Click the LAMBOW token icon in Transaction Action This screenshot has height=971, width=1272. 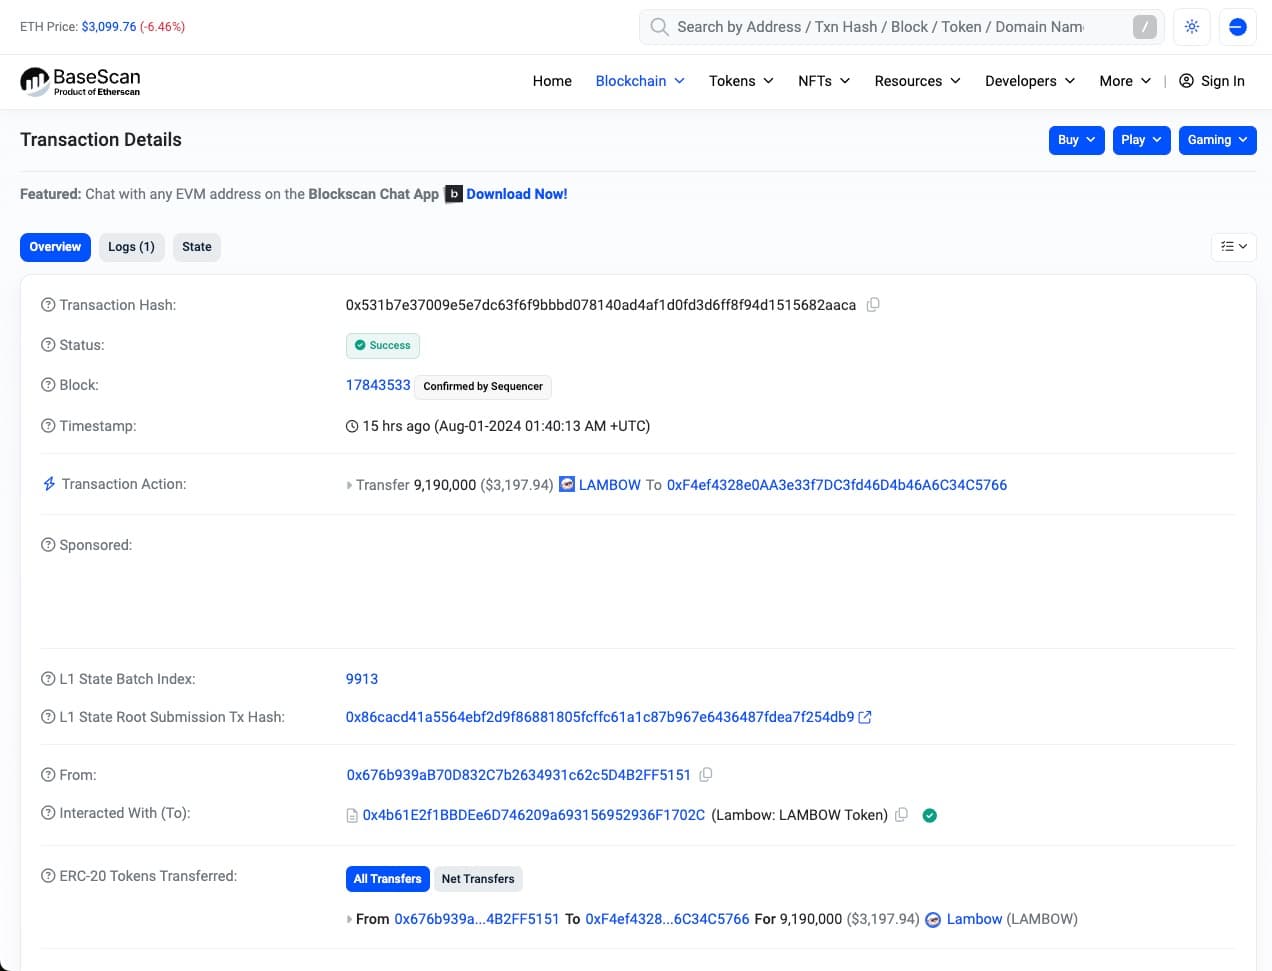pos(567,484)
